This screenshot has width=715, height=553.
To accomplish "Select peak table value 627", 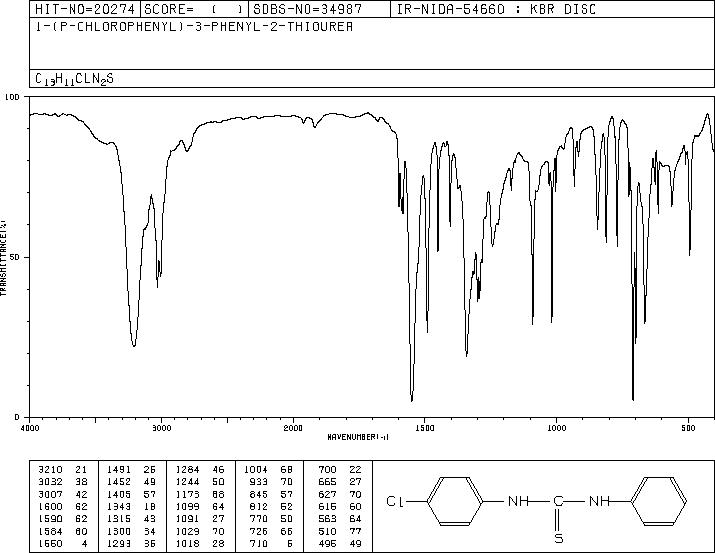I will point(327,494).
